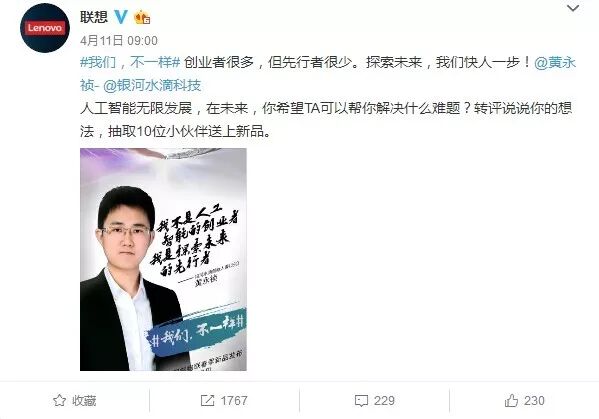
Task: Enlarge the attached poster image
Action: click(163, 259)
